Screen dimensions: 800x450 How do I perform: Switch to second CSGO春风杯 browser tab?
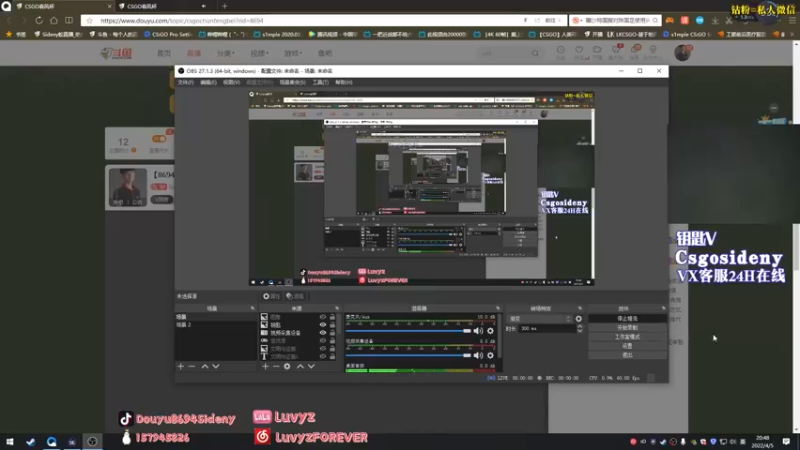(x=161, y=6)
